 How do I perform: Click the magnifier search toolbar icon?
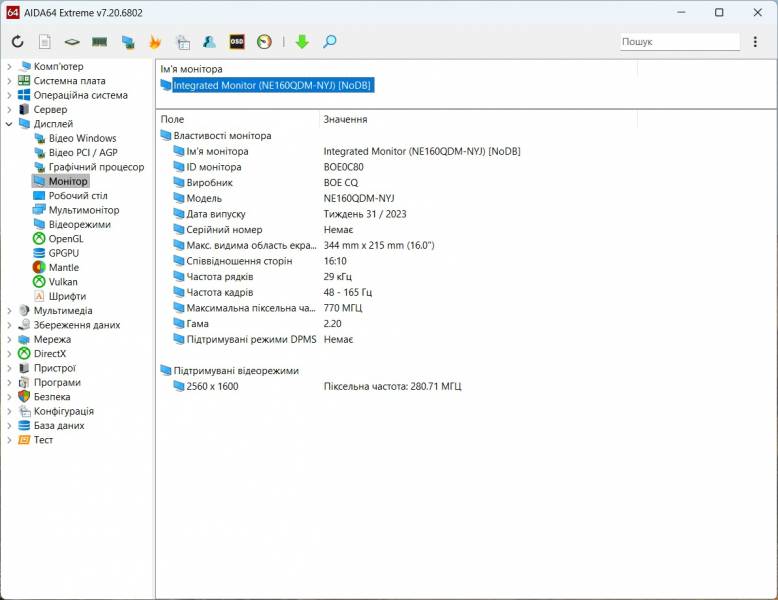(x=329, y=42)
